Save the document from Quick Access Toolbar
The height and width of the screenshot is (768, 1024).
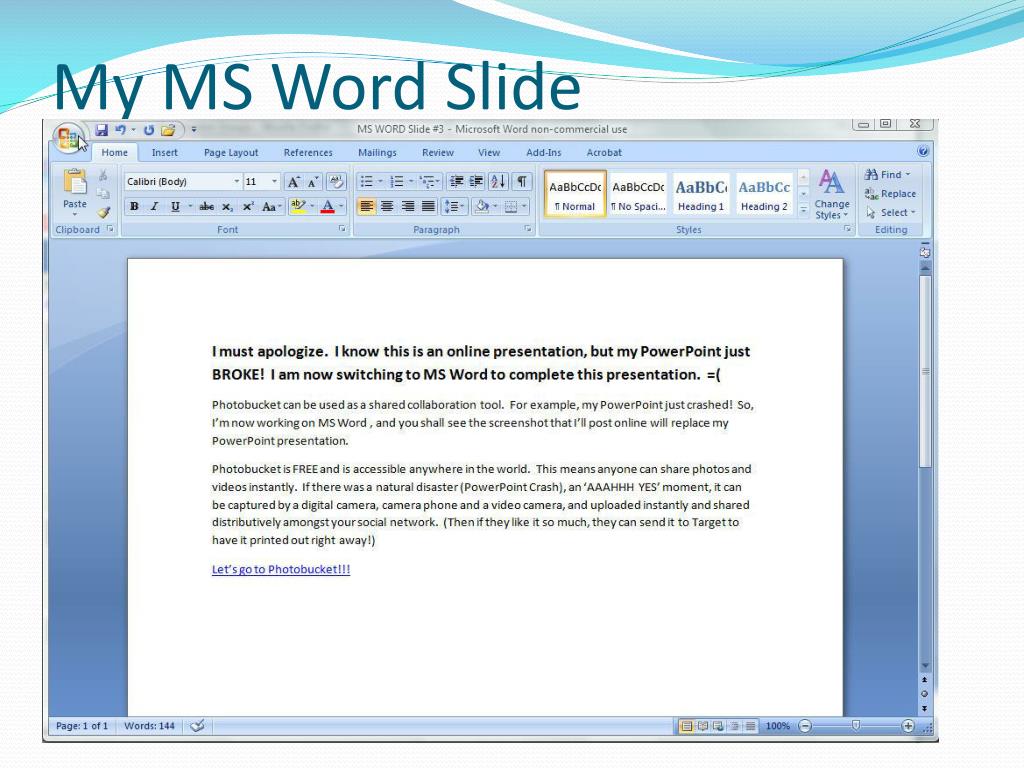102,130
